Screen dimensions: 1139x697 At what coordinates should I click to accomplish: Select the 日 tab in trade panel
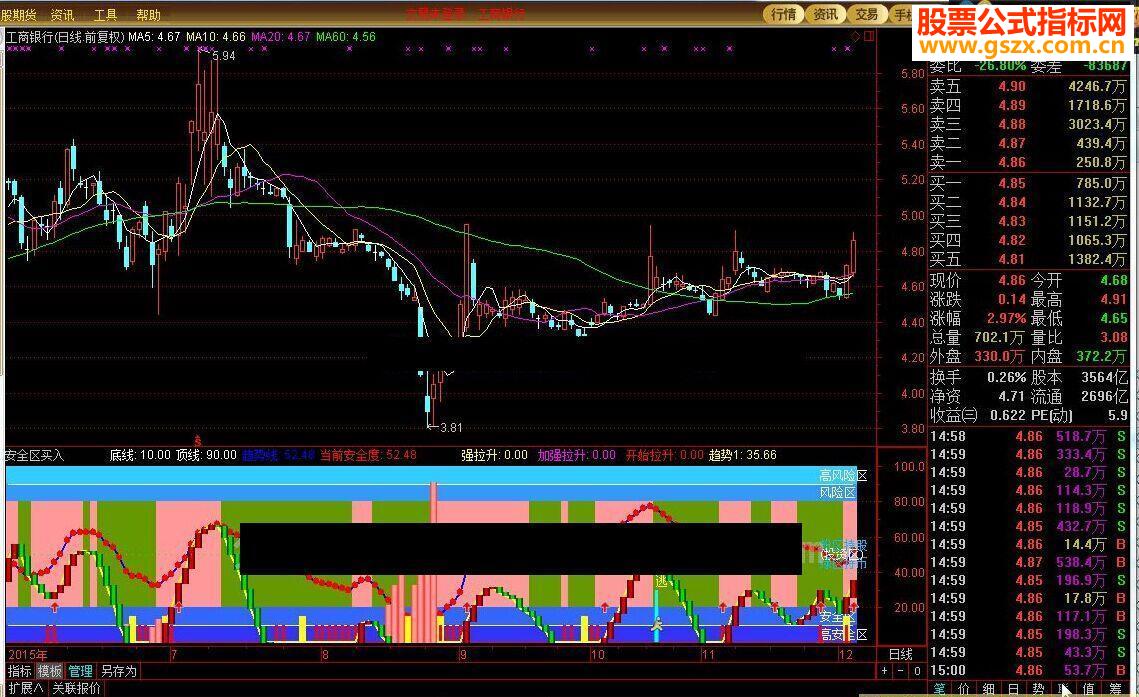pos(1013,689)
